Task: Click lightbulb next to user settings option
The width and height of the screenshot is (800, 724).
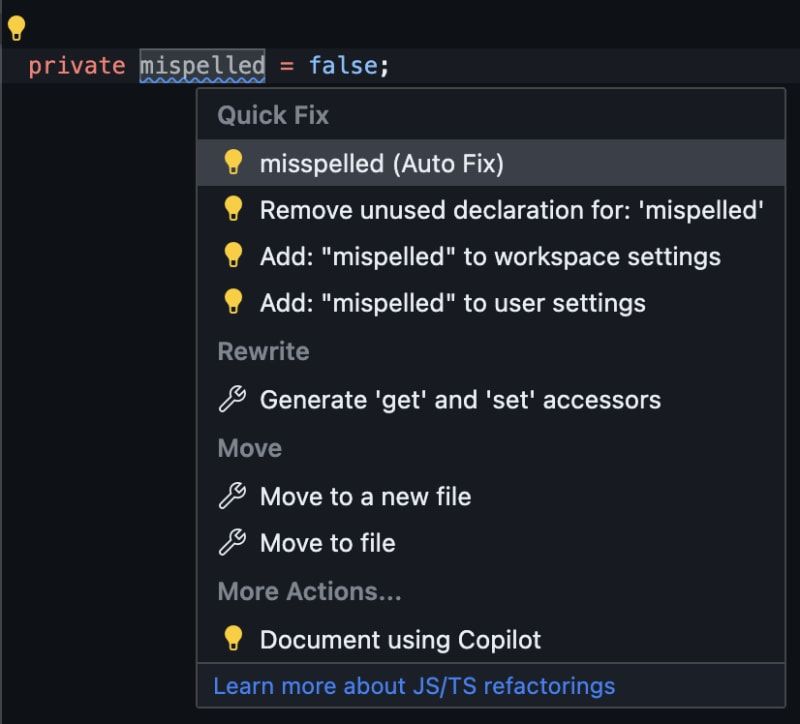Action: tap(233, 302)
